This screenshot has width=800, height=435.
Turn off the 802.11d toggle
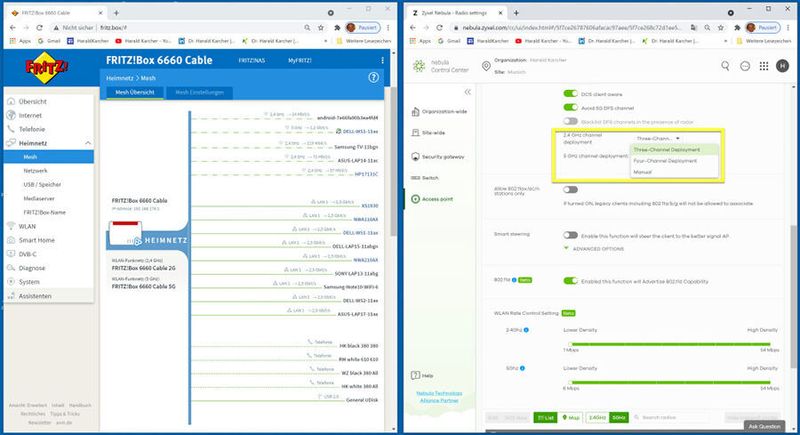570,281
